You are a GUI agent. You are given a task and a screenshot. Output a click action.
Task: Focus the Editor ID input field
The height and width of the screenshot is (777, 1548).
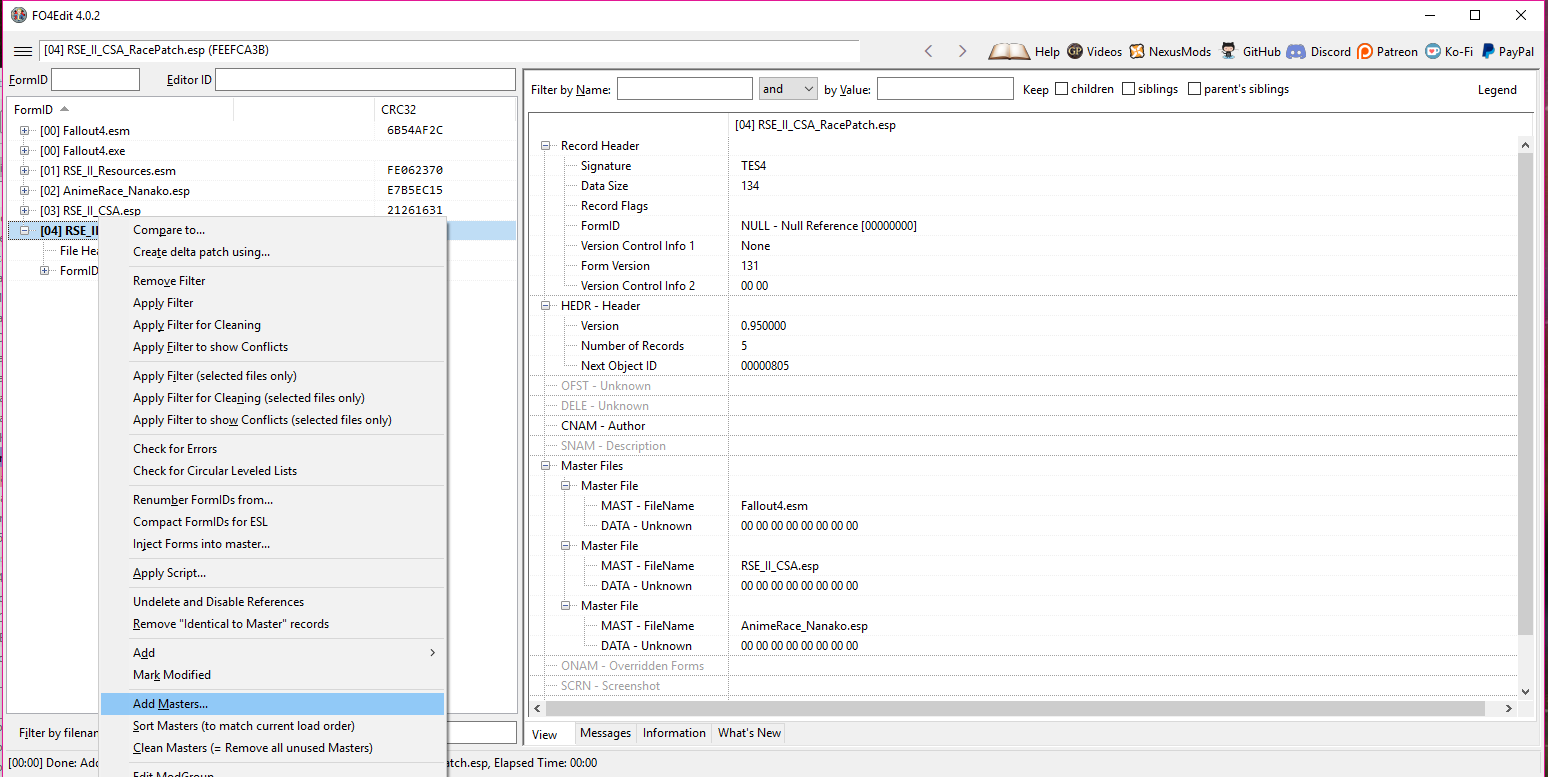tap(365, 80)
